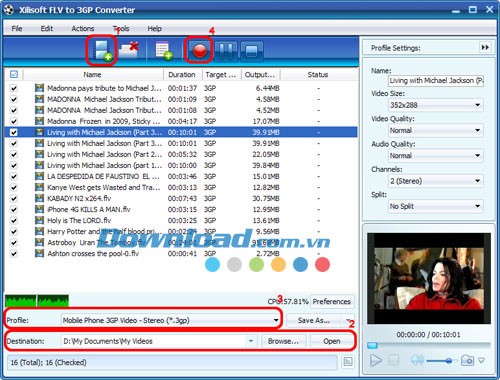Screen dimensions: 500x380
Task: Take a snapshot with the camera icon
Action: (467, 360)
